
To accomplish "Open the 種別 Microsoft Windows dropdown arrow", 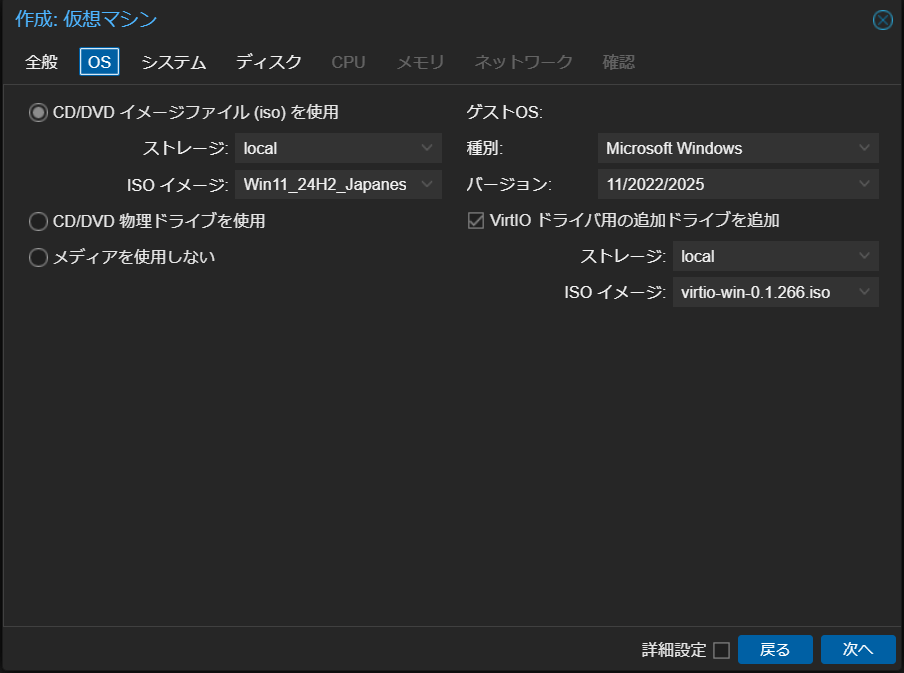I will [864, 148].
